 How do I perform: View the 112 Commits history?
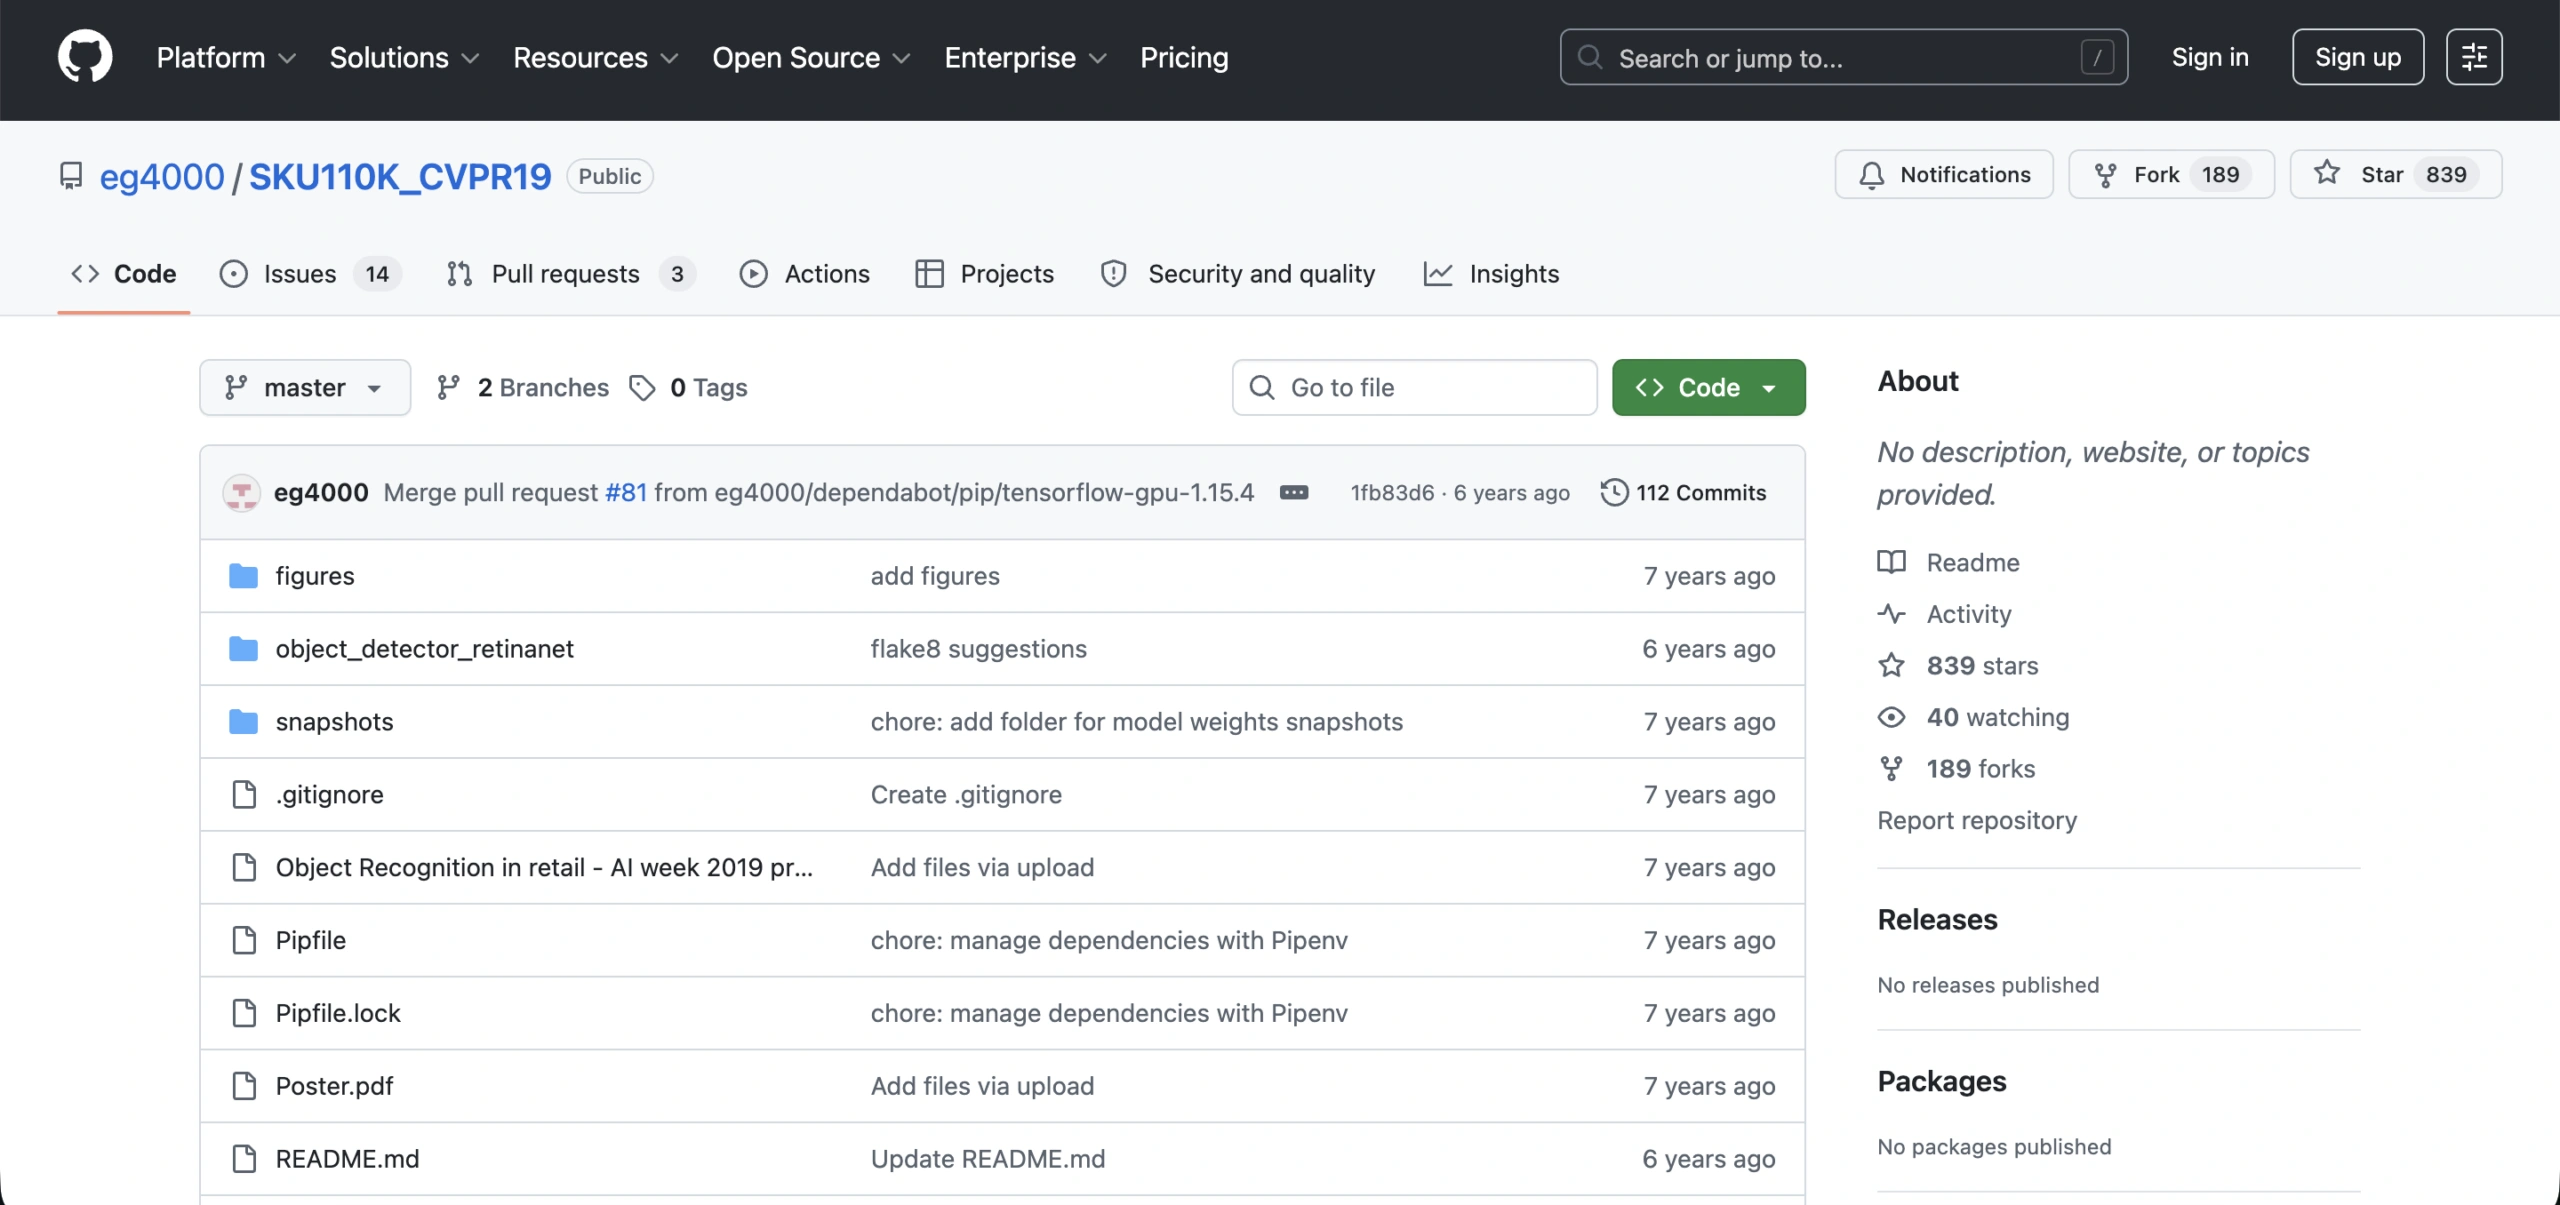(x=1684, y=492)
